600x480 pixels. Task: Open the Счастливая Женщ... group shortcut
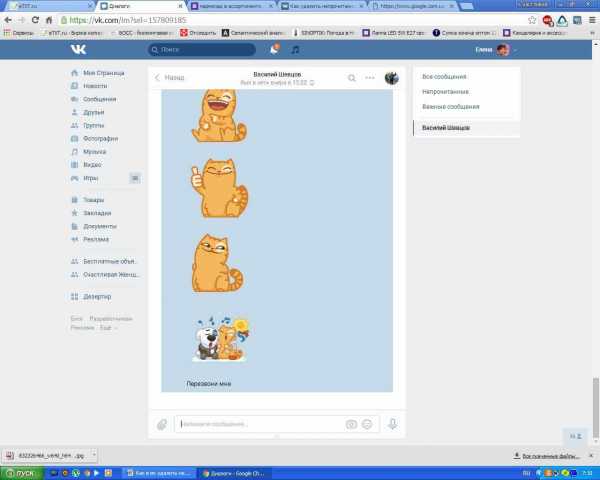pos(105,274)
